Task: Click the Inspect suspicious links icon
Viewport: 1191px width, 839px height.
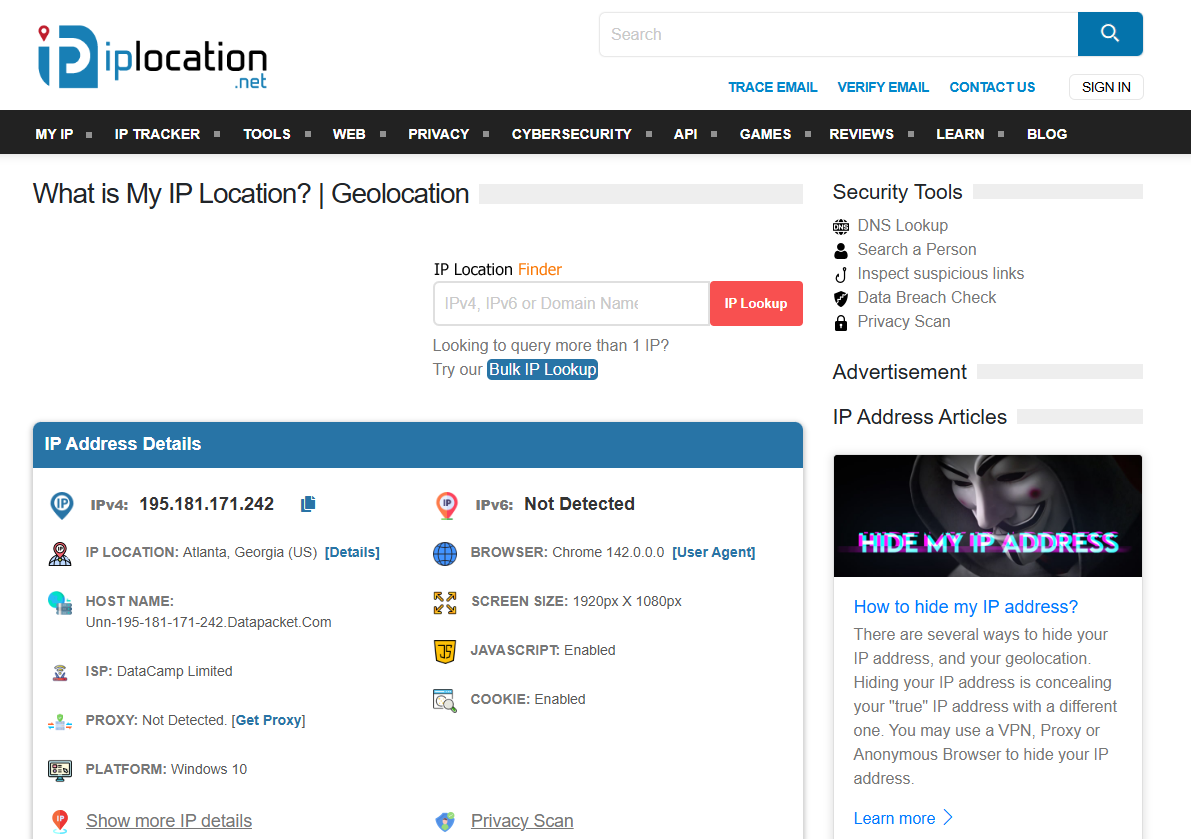Action: (x=841, y=273)
